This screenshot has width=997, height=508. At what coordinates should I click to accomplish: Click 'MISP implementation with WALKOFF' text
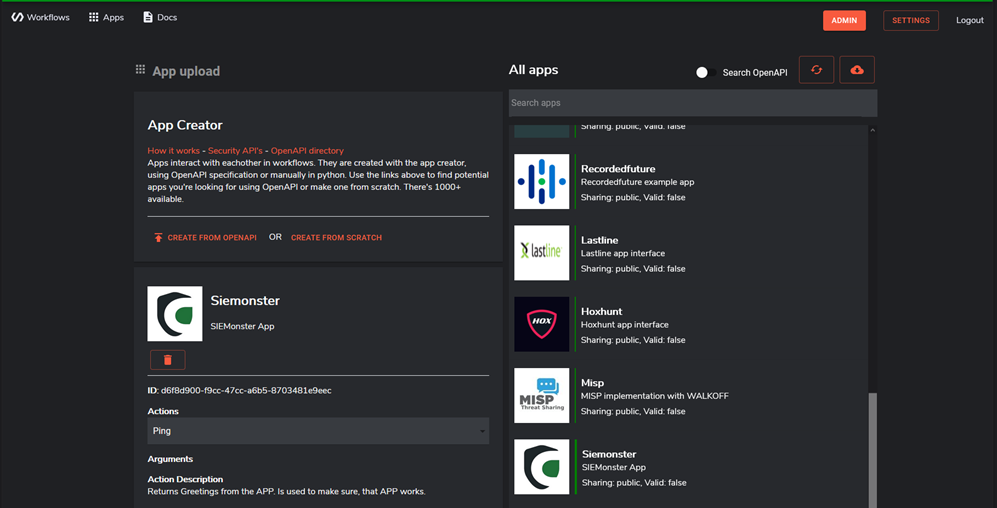tap(655, 396)
